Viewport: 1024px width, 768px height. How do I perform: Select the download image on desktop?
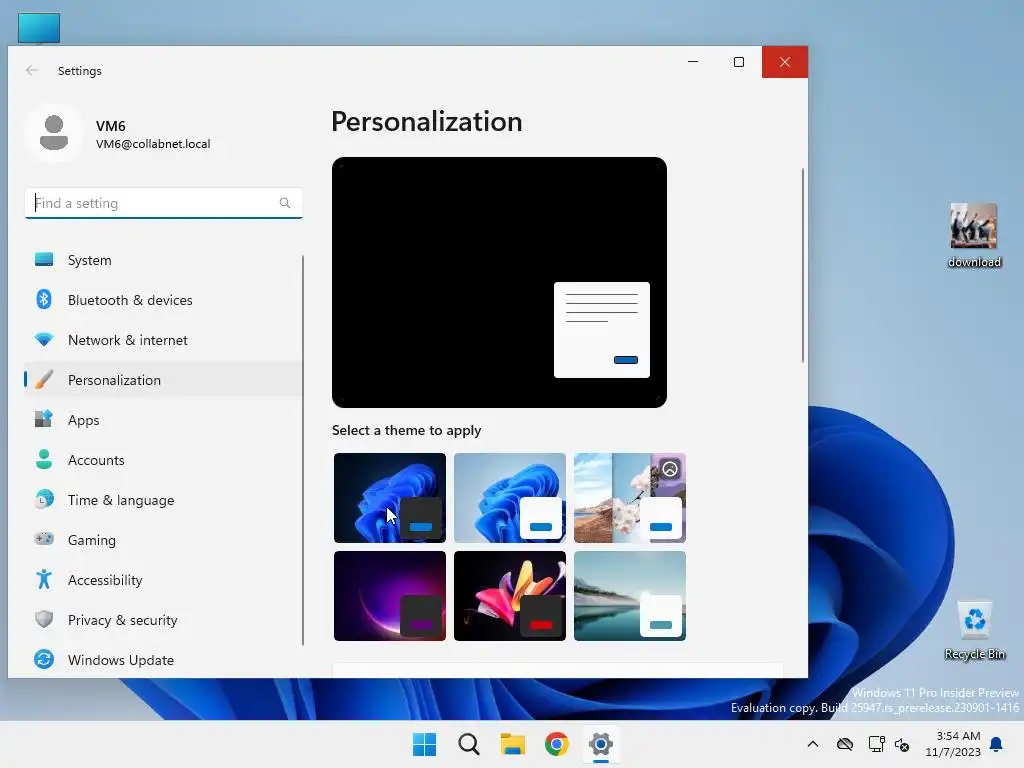(x=974, y=235)
